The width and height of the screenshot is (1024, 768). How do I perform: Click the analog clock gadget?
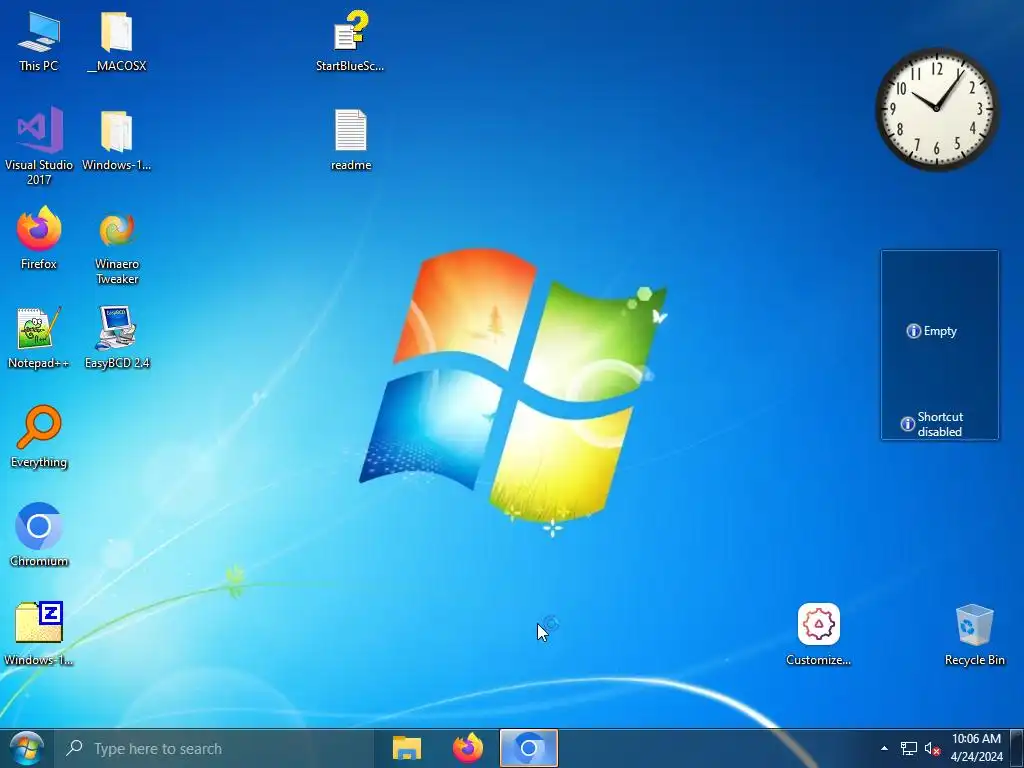[x=936, y=109]
